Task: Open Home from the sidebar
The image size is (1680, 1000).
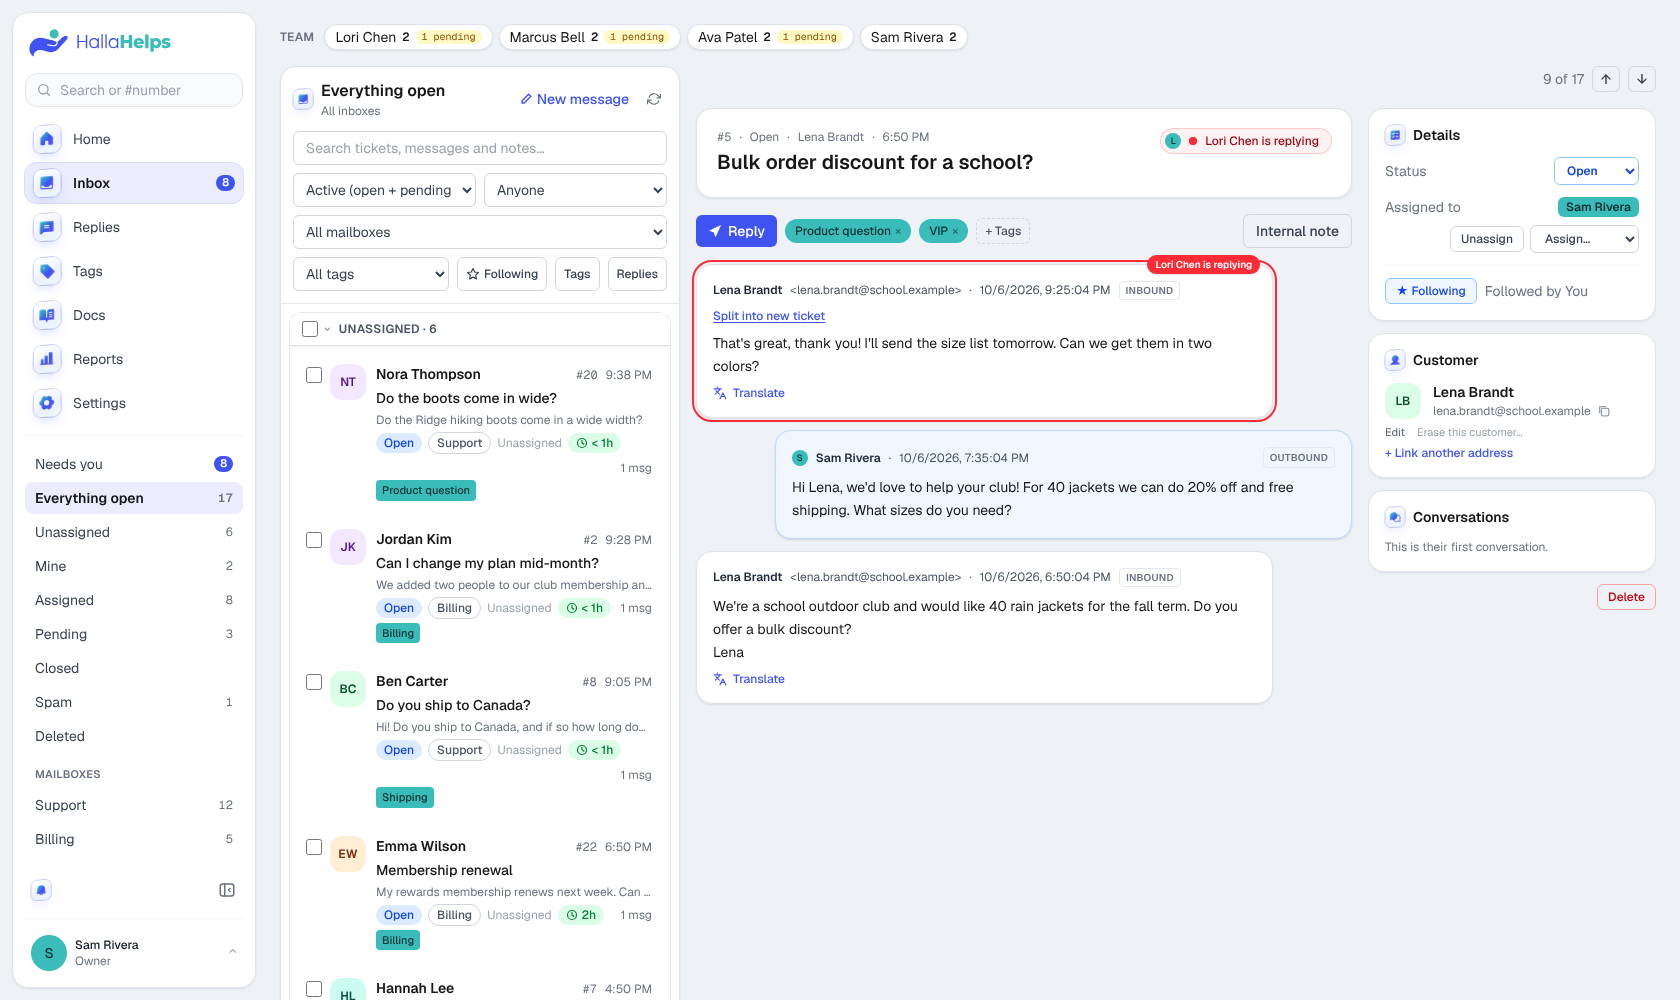Action: click(x=134, y=139)
